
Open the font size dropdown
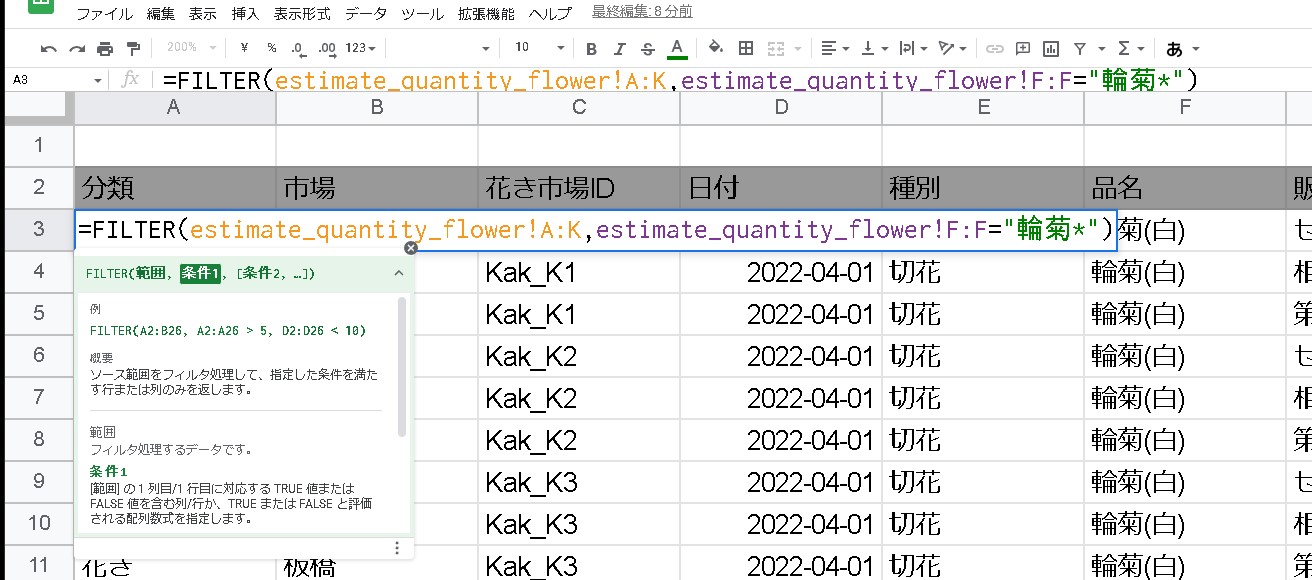(x=537, y=47)
